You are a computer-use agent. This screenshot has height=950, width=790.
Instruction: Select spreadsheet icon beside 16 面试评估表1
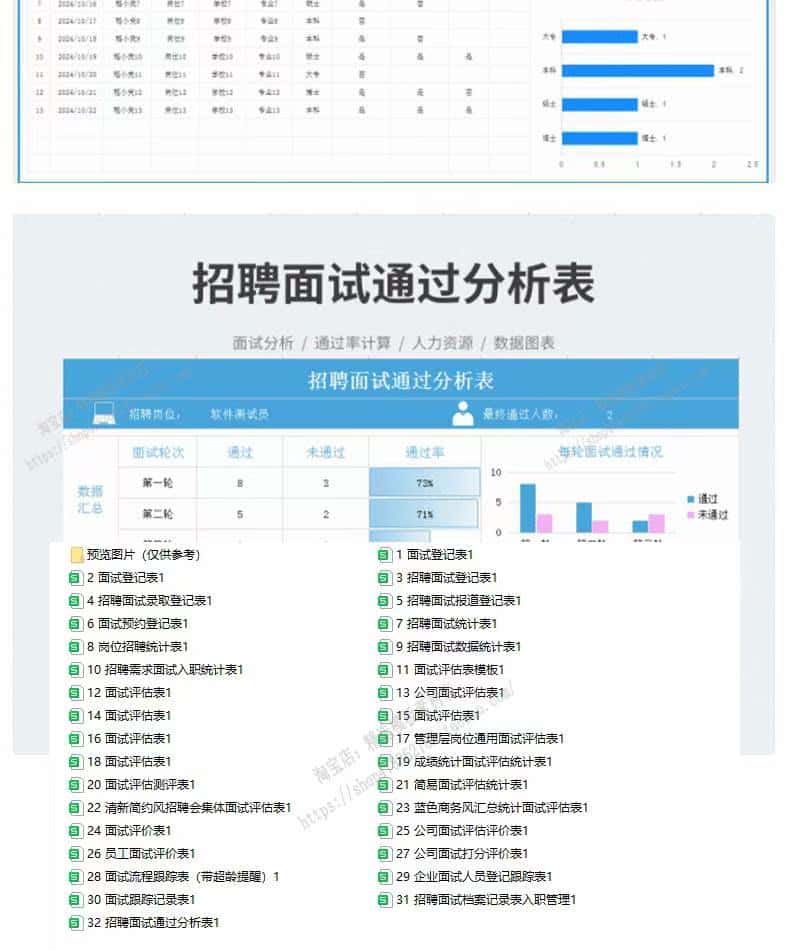coord(75,739)
